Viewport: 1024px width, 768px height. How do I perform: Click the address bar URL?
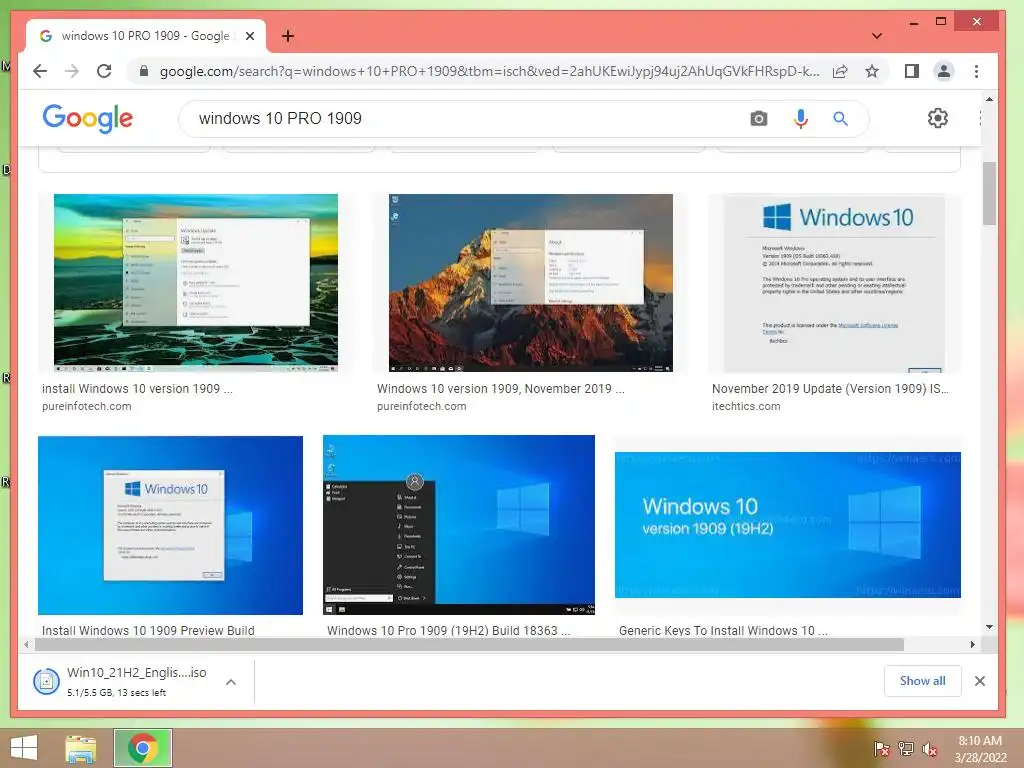(x=489, y=71)
